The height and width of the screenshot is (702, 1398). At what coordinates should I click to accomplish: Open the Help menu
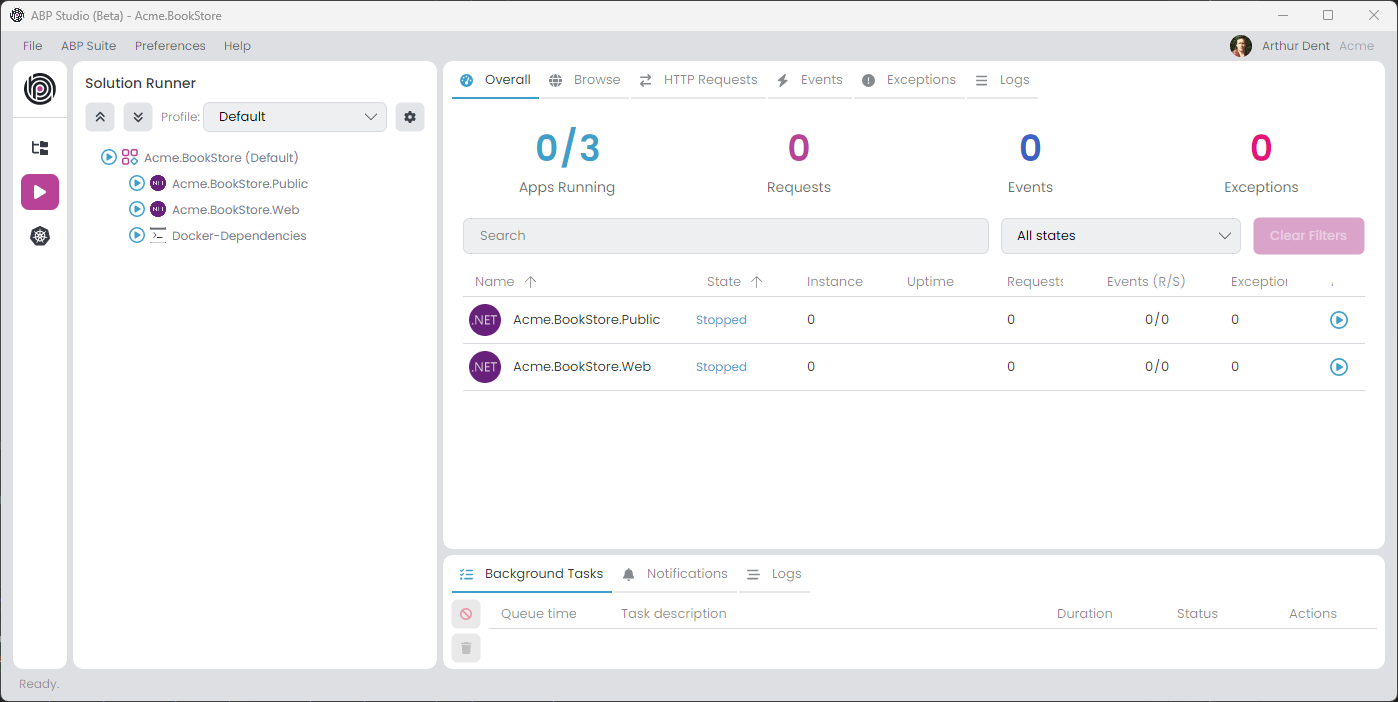237,46
